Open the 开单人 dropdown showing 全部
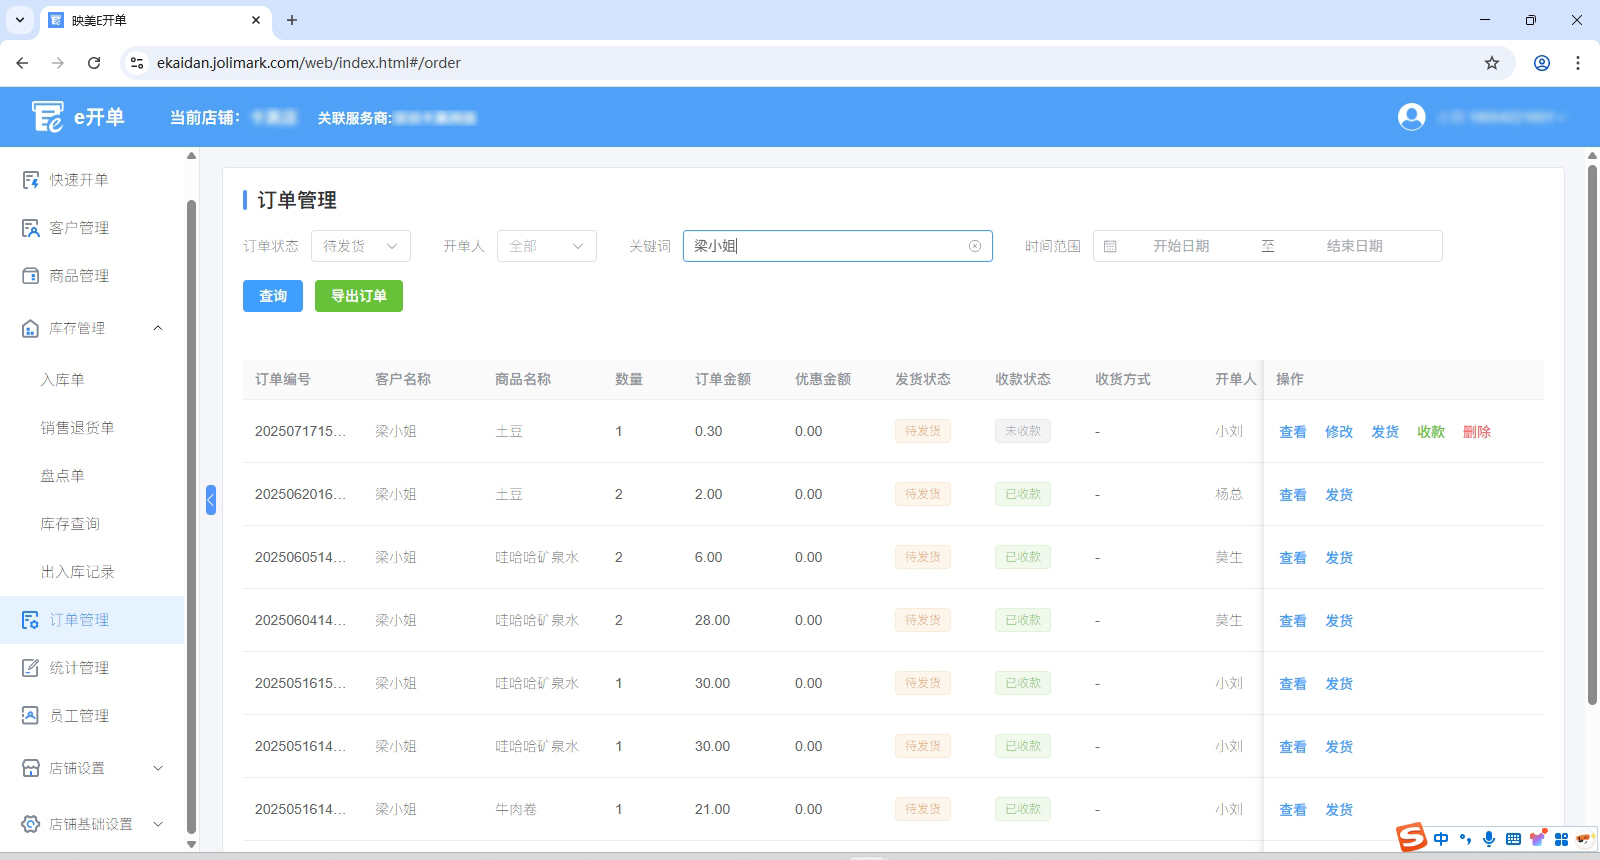This screenshot has height=860, width=1600. [546, 246]
